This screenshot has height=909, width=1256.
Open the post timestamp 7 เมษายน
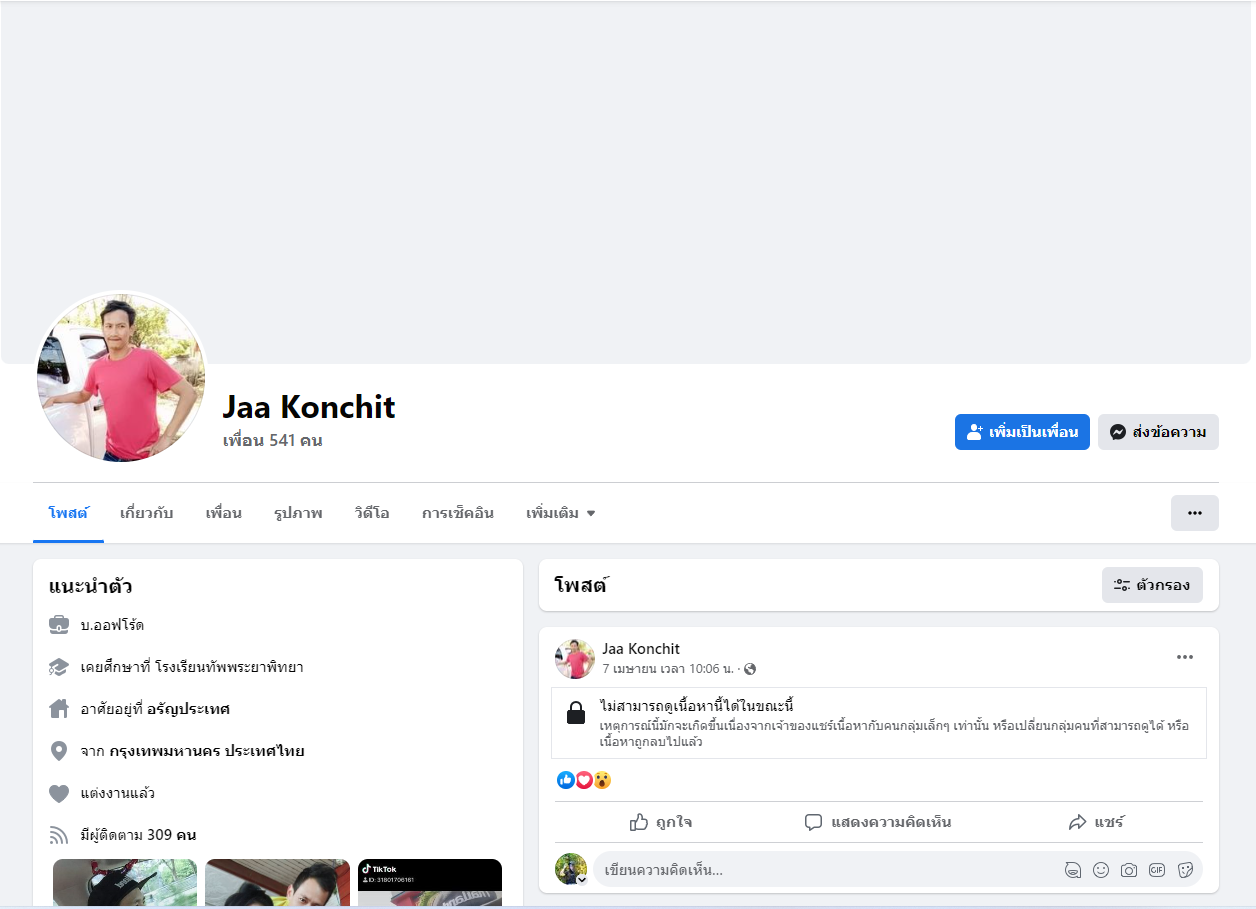click(668, 669)
